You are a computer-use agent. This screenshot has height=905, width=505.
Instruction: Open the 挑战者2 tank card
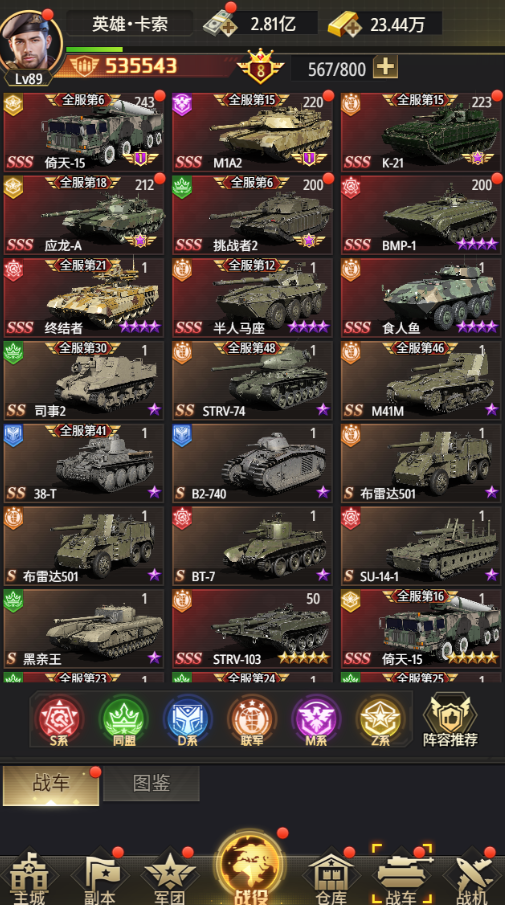pyautogui.click(x=252, y=214)
